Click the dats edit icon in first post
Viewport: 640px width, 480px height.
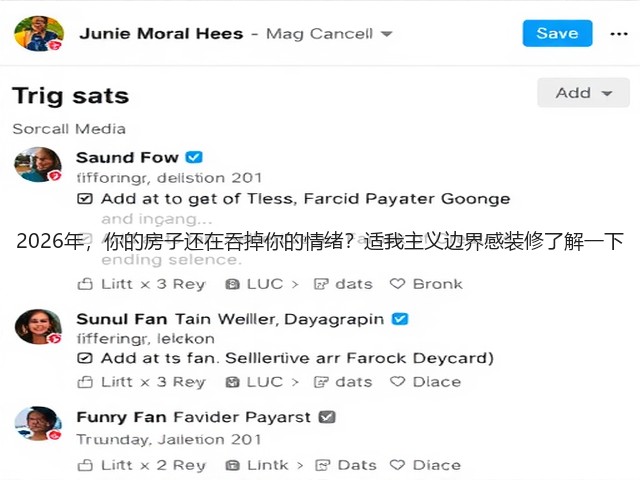pos(321,284)
